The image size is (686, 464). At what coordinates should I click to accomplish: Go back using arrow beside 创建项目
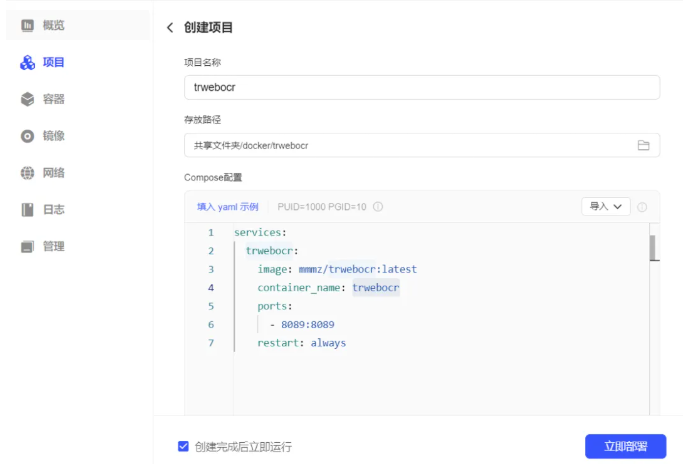[x=170, y=28]
